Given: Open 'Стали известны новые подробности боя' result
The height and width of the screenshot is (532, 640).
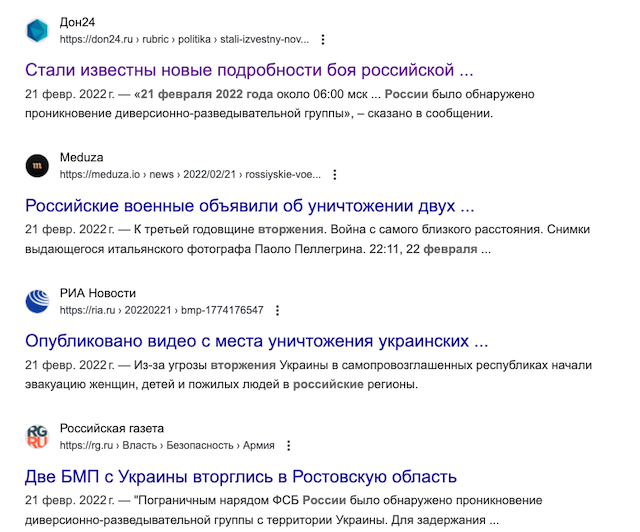Looking at the screenshot, I should click(x=249, y=70).
